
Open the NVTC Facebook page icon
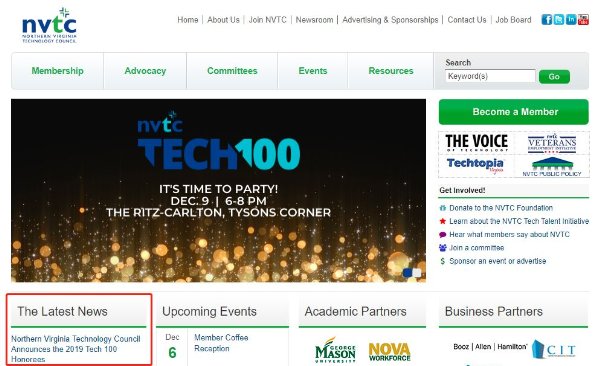(x=546, y=20)
